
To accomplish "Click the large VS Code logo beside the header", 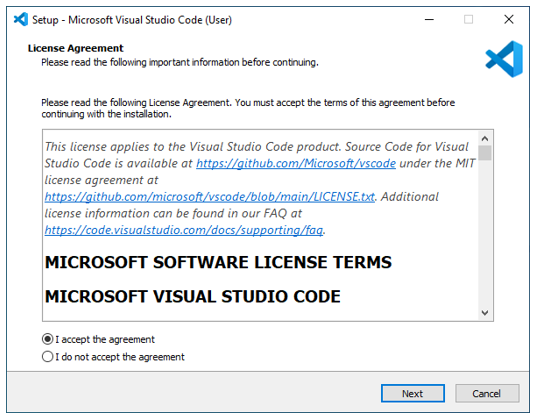I will 504,59.
